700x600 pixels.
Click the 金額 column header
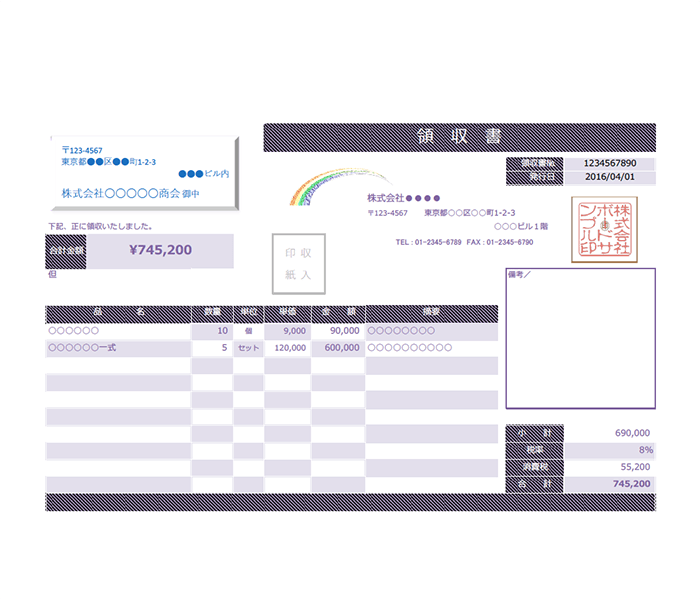coord(338,312)
